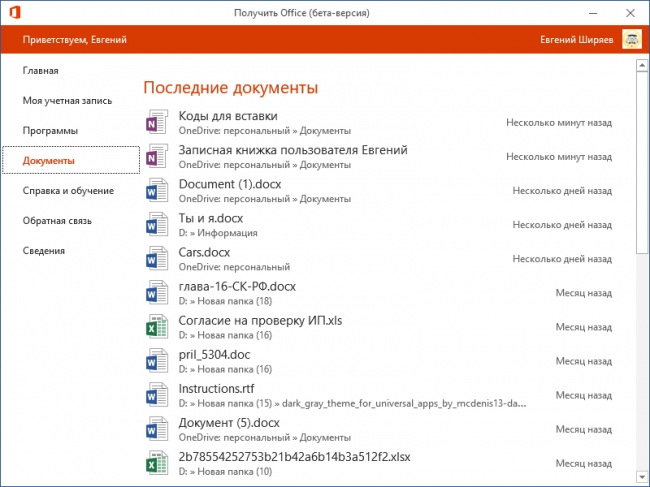This screenshot has height=487, width=650.
Task: Open the user avatar picture for Евгений Ширяев
Action: coord(632,39)
